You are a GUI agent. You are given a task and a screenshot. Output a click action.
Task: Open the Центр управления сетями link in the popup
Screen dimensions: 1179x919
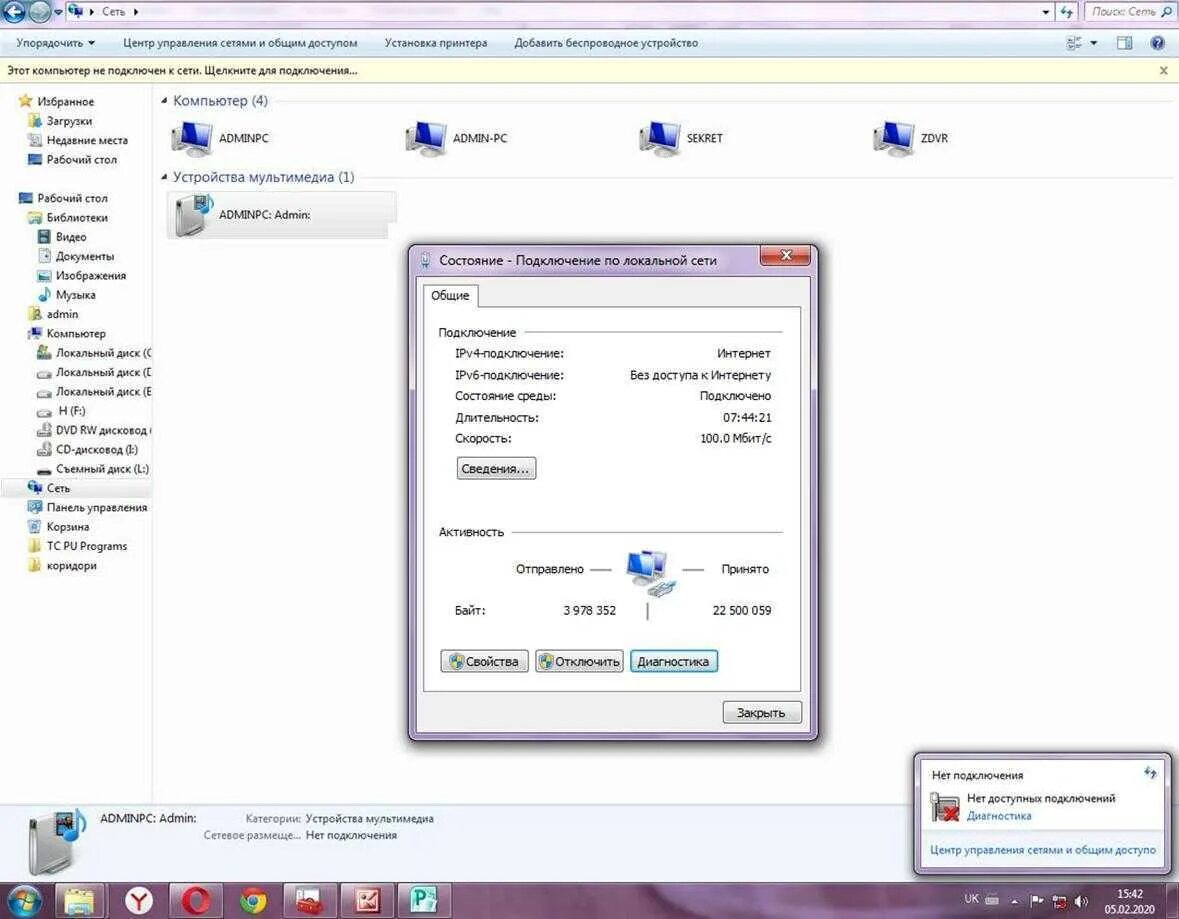(x=1042, y=850)
